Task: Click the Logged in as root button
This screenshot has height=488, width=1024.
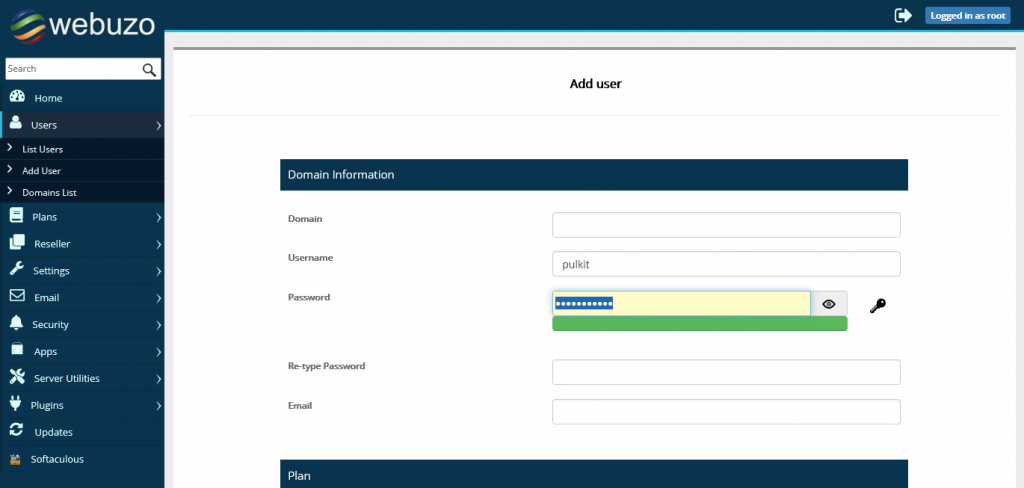Action: (967, 16)
